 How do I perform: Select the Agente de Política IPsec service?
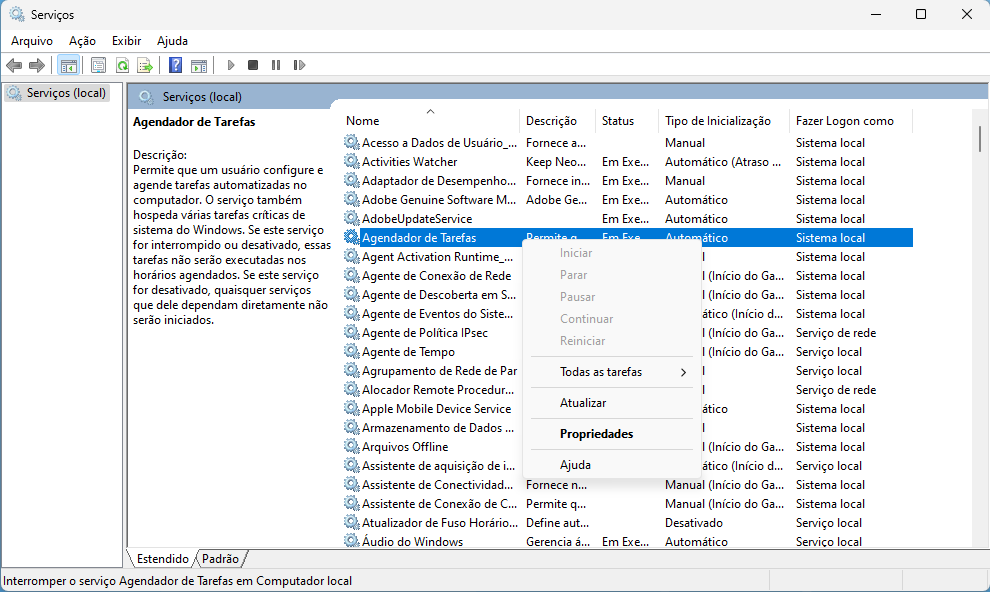[425, 333]
